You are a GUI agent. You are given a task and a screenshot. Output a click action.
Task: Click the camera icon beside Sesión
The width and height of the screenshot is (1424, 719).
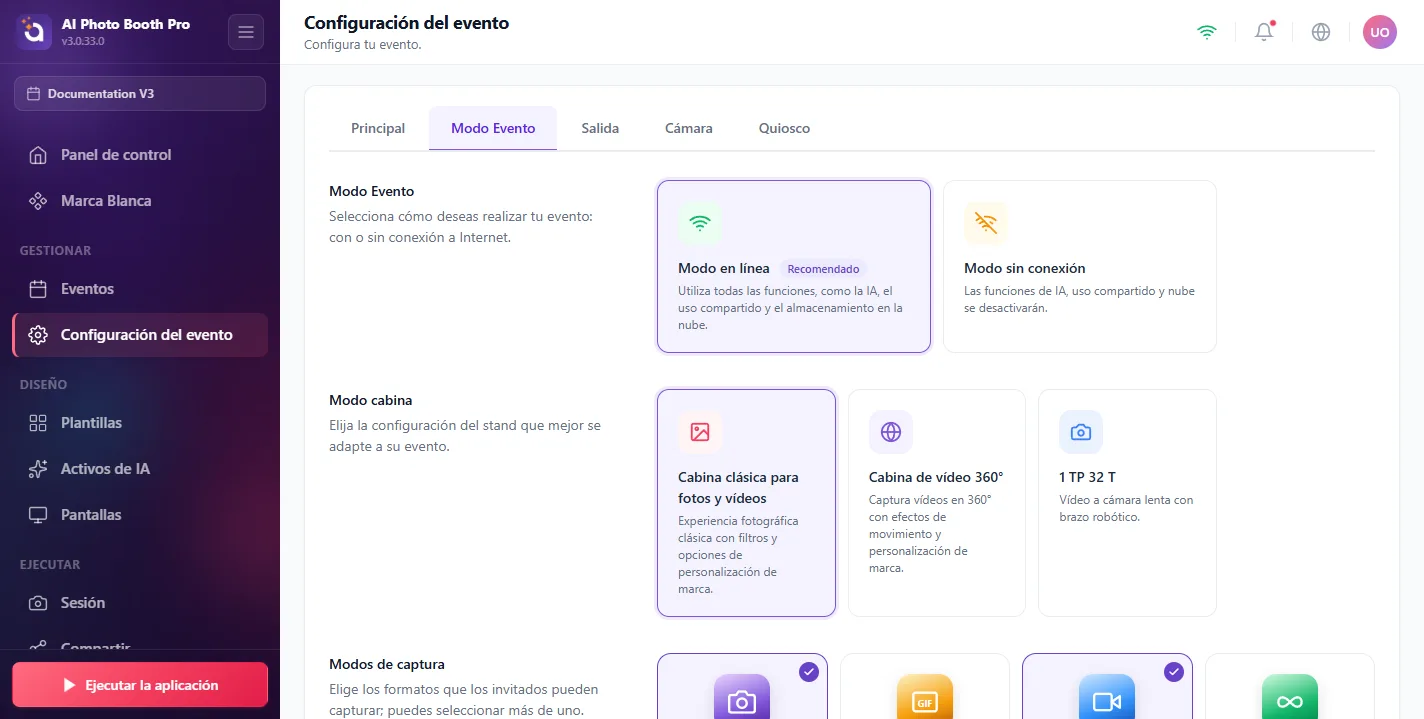click(x=38, y=603)
